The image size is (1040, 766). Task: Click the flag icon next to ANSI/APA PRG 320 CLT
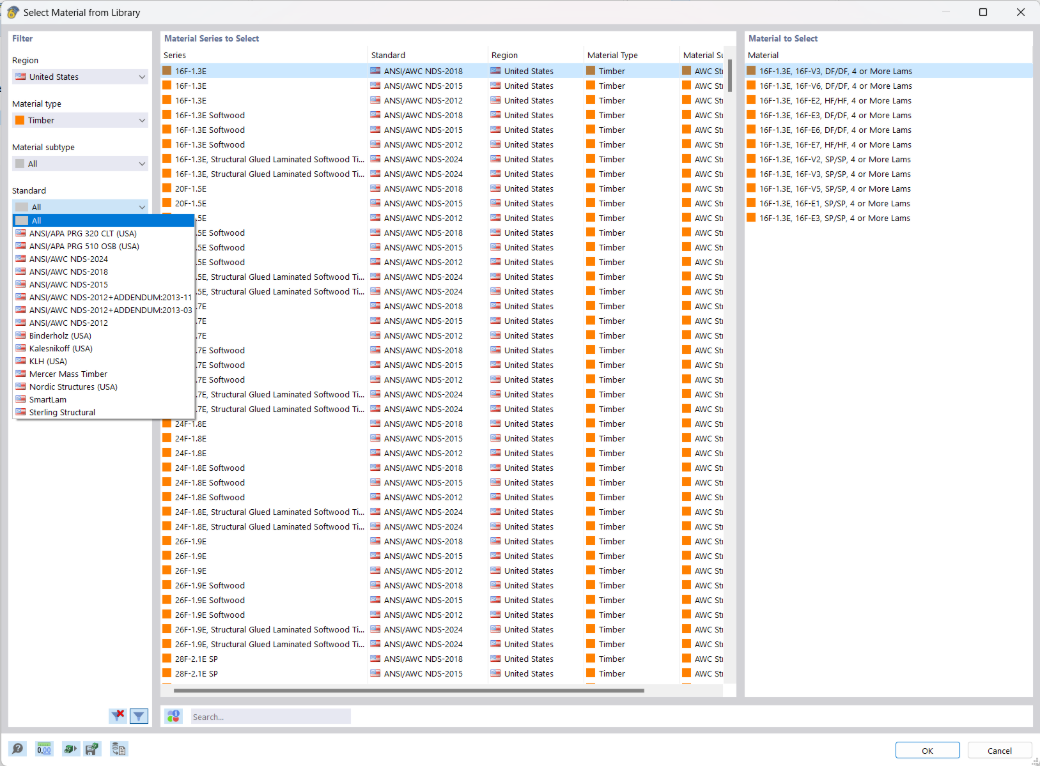[x=21, y=233]
